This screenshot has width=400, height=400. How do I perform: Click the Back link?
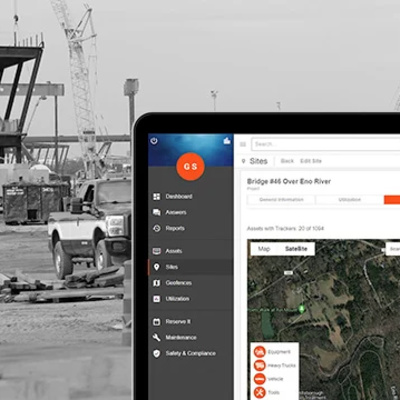(x=287, y=161)
